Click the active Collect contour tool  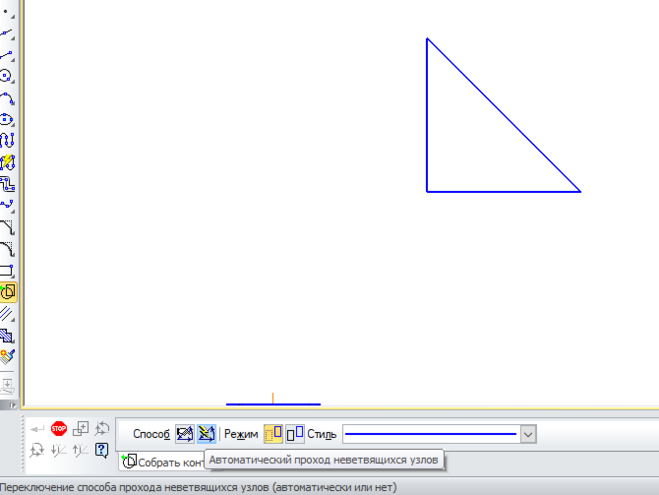coord(8,292)
